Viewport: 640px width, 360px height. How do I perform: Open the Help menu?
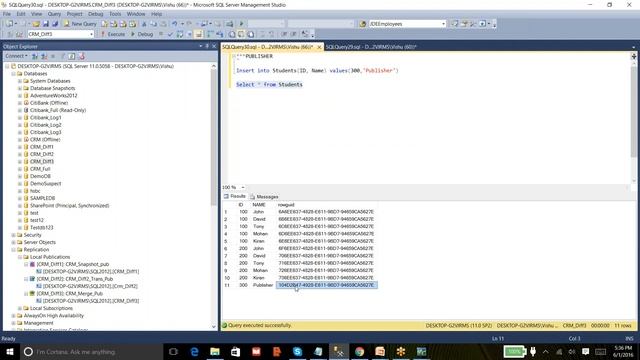[x=157, y=14]
